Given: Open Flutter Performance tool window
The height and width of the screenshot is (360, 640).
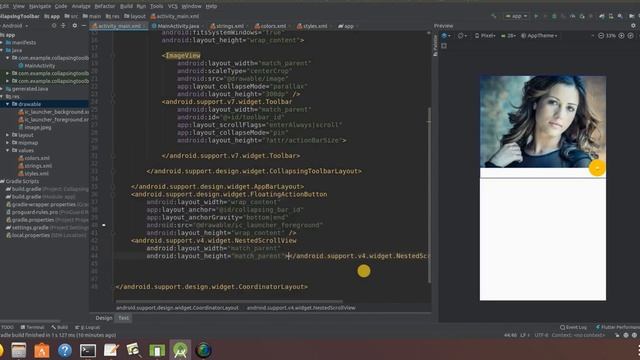Looking at the screenshot, I should [x=618, y=327].
